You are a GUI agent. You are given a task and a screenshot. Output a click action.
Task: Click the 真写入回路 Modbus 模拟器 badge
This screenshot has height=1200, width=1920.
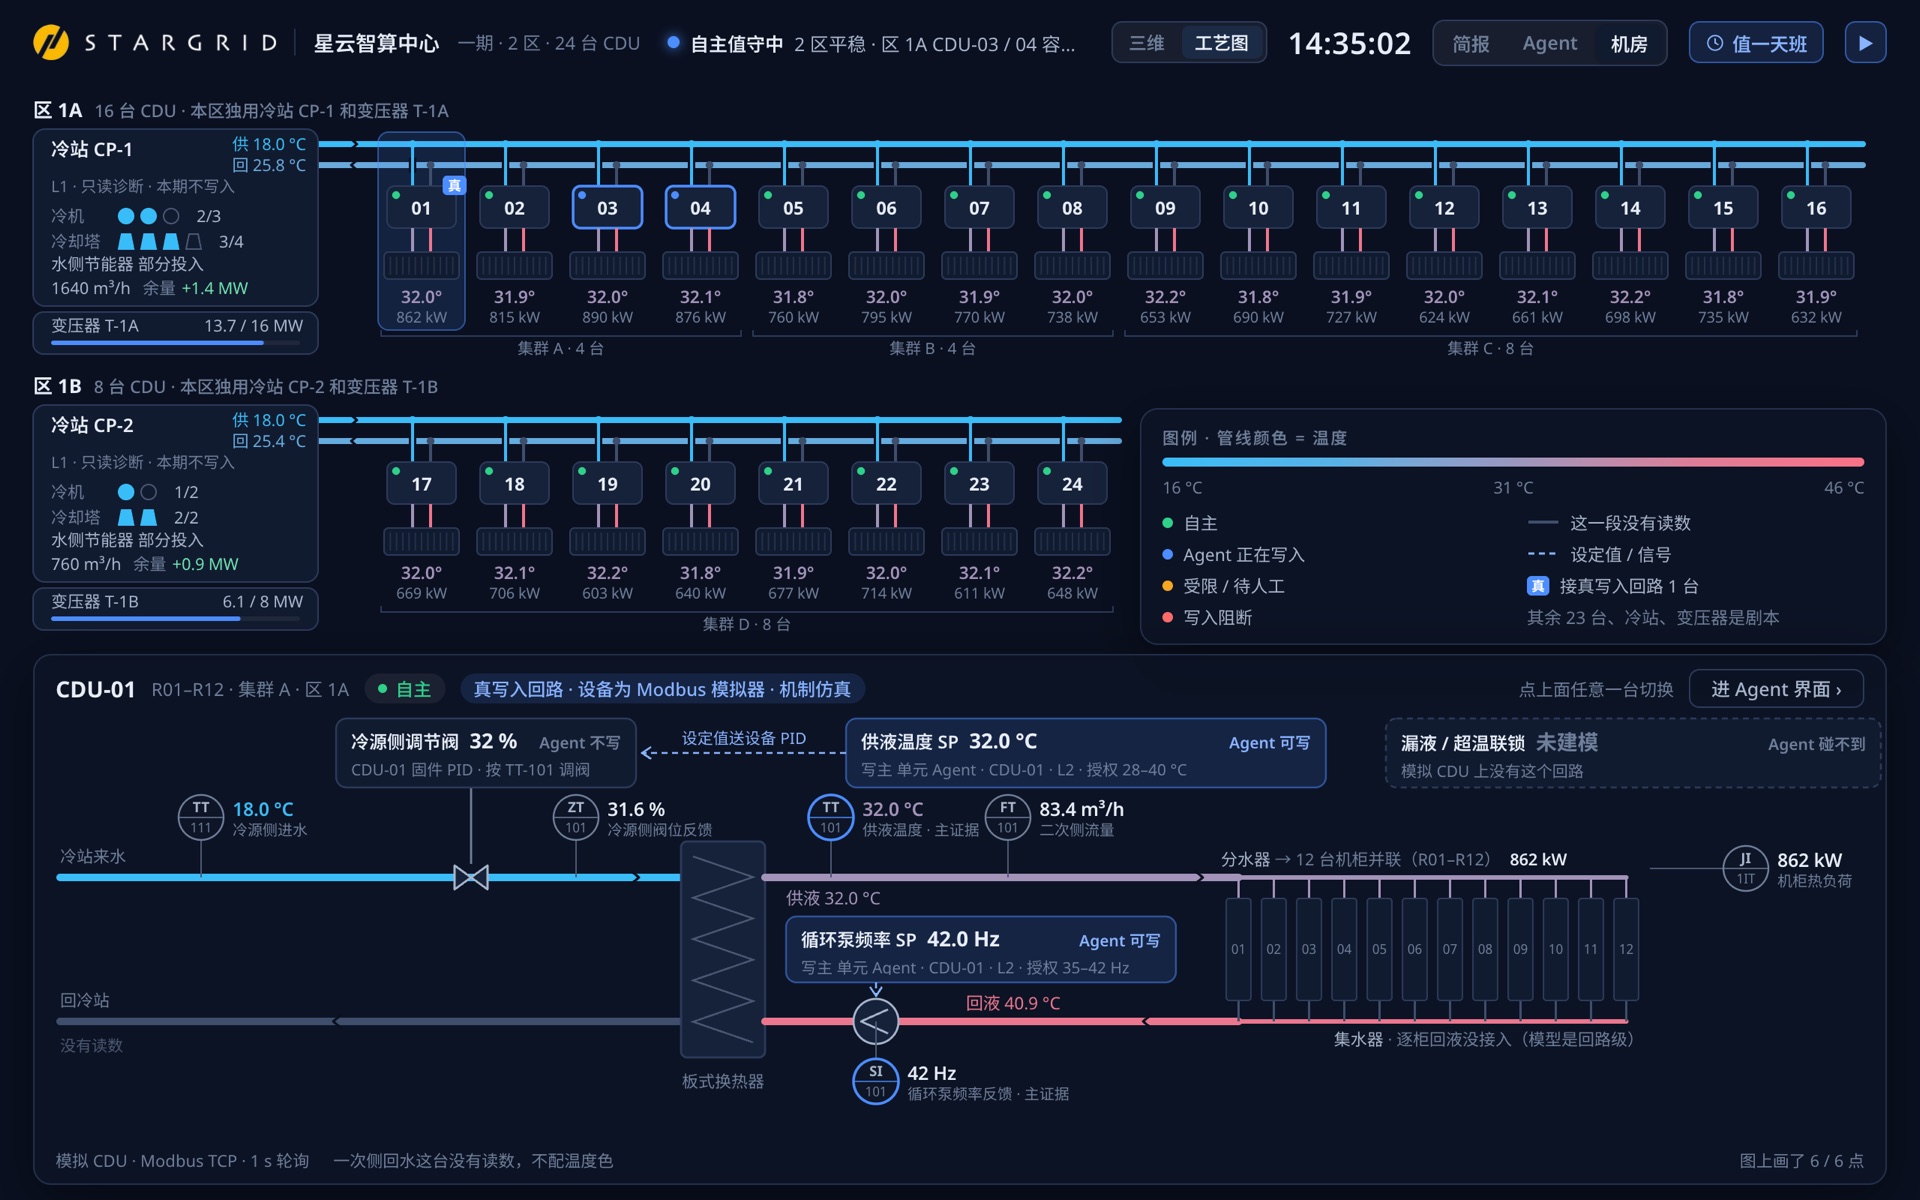click(662, 689)
